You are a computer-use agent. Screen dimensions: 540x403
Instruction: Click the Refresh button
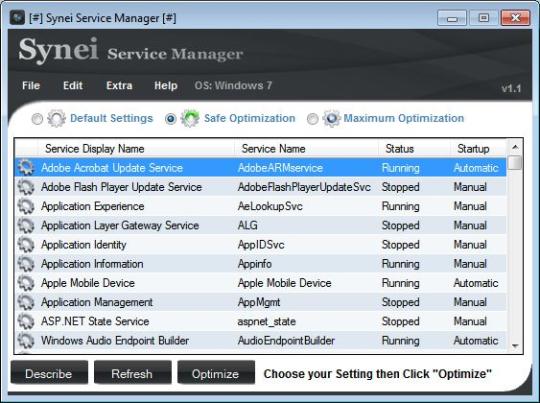133,373
